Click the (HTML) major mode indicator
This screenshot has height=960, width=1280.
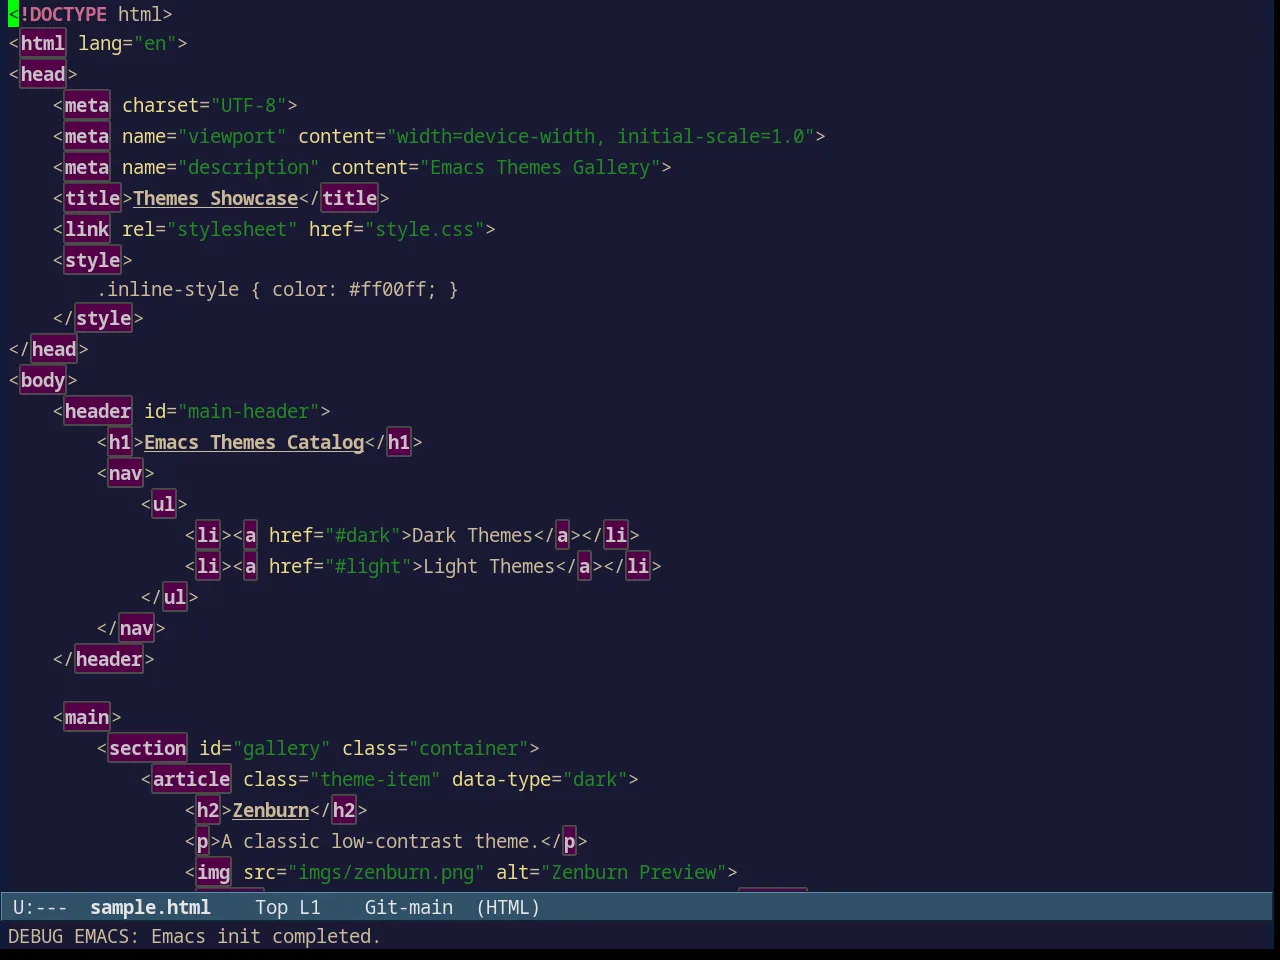508,907
